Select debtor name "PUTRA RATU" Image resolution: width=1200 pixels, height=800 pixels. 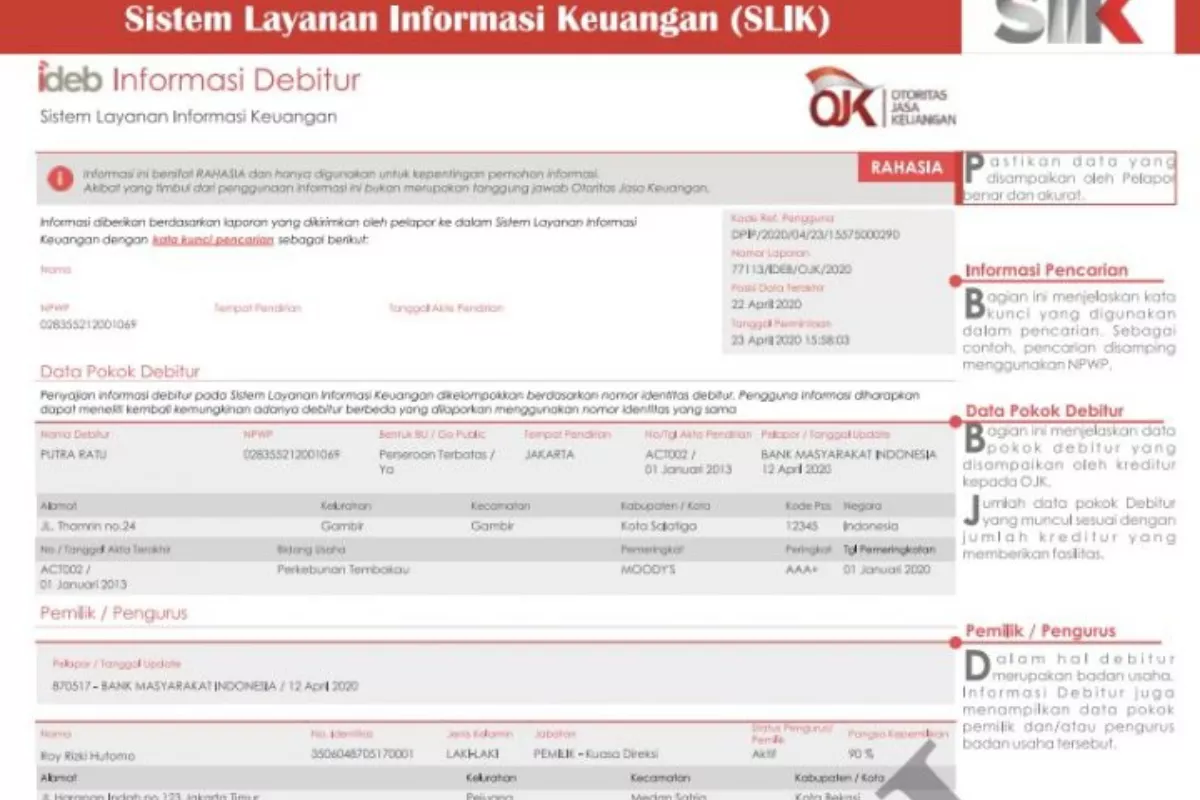(x=73, y=454)
